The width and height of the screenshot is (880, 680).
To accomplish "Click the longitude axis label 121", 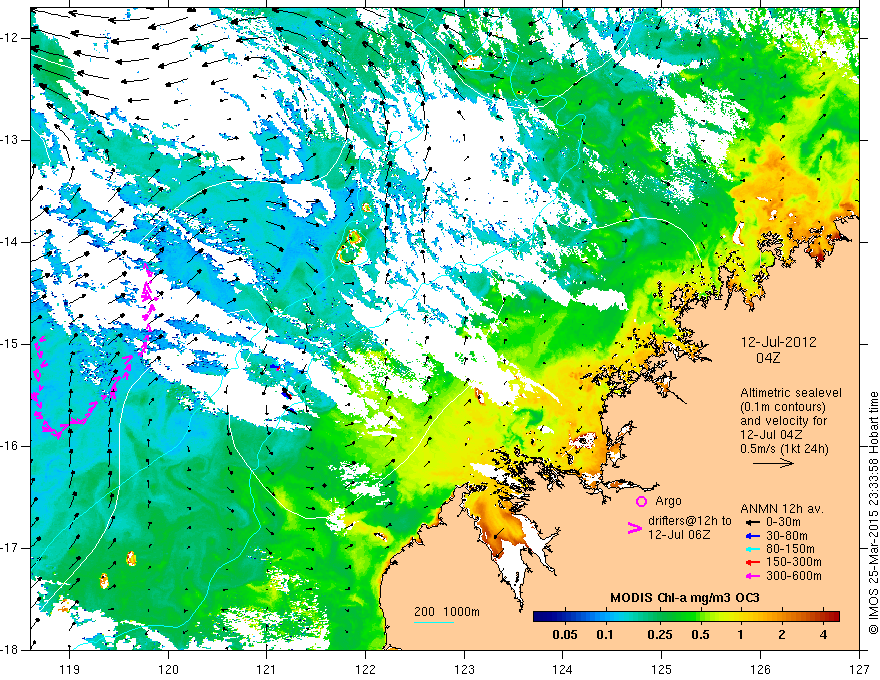I will coord(267,669).
